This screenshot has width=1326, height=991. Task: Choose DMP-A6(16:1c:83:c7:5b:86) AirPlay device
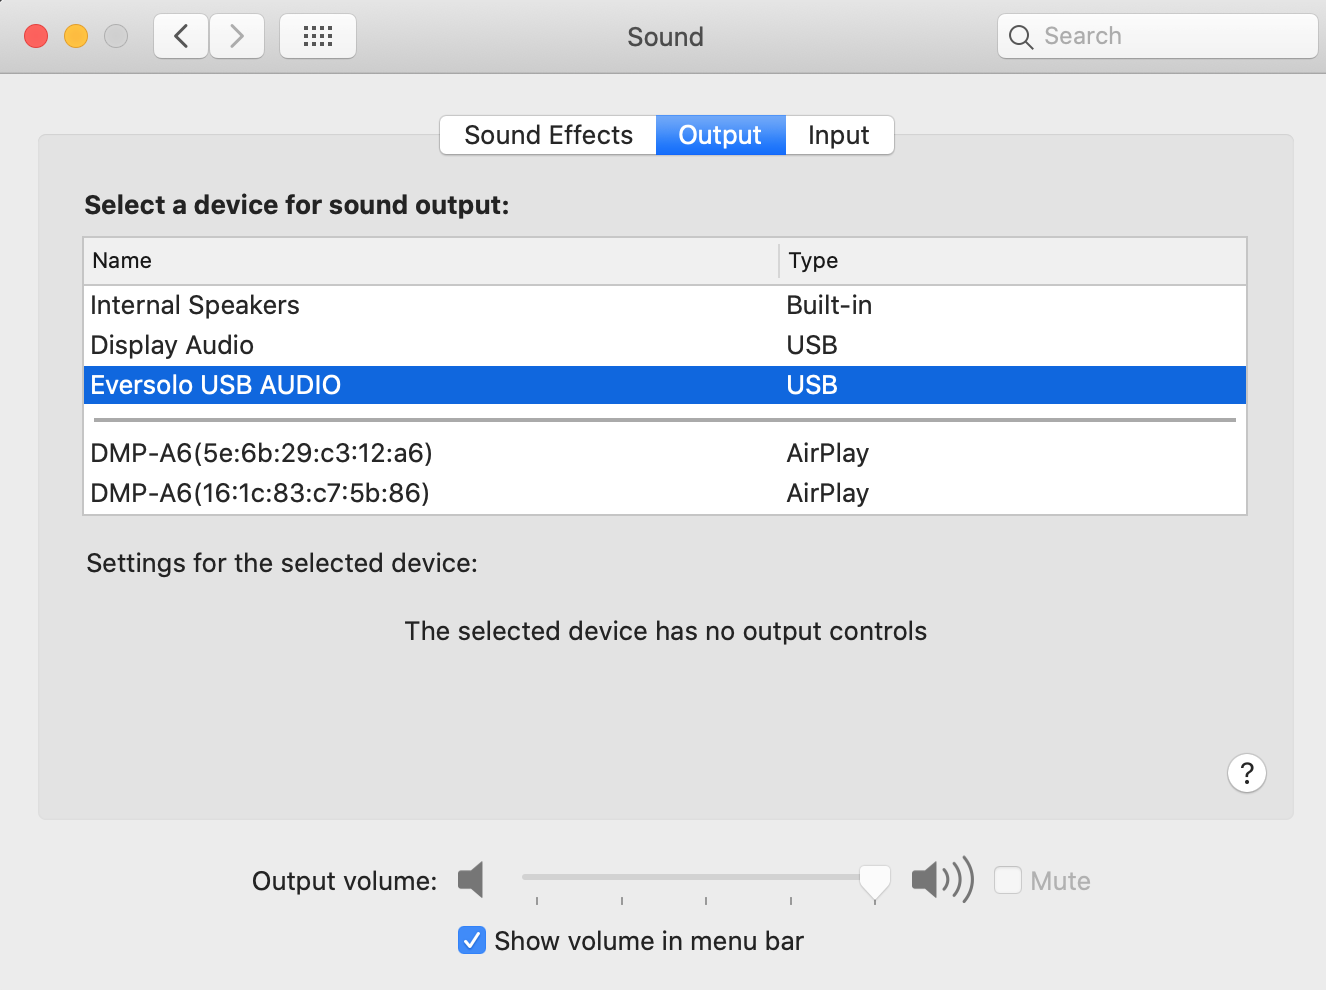point(665,493)
